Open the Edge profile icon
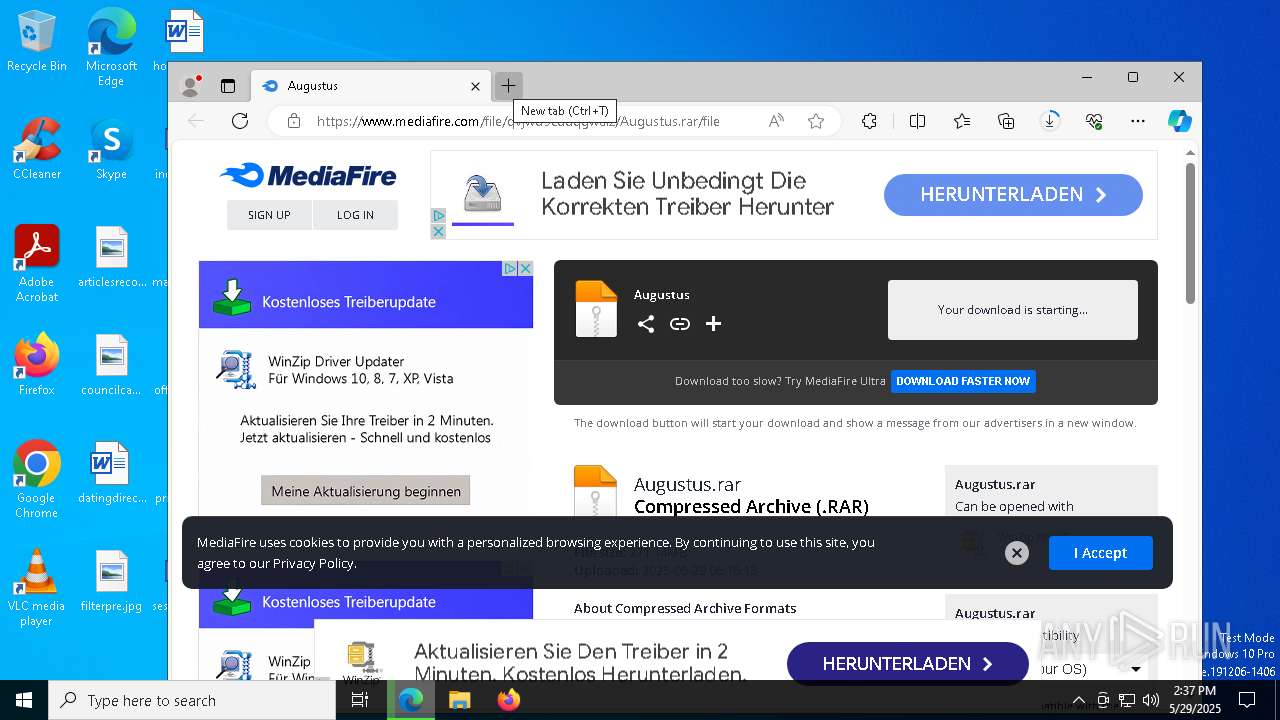This screenshot has width=1280, height=720. pyautogui.click(x=190, y=86)
